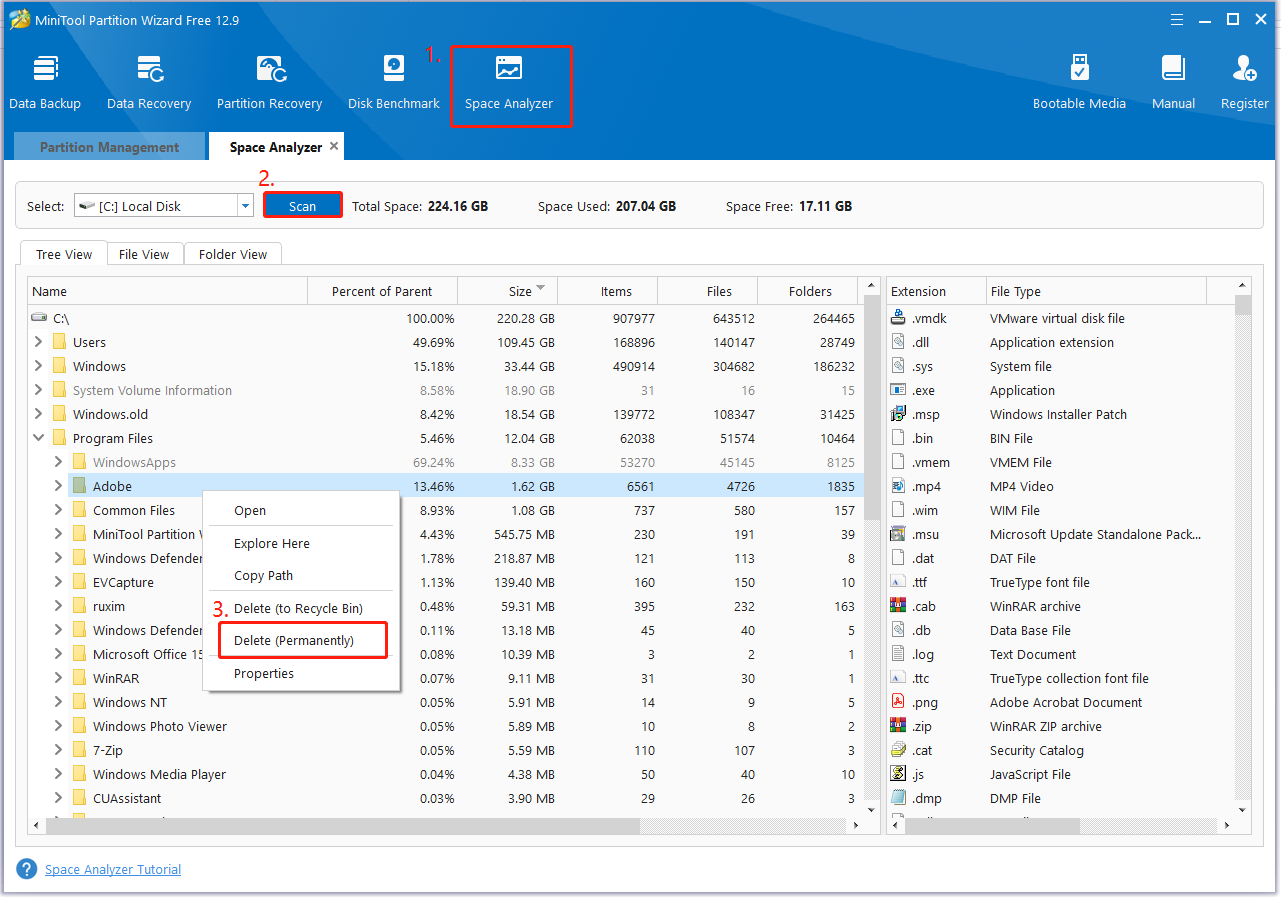Expand the EVCapture folder node
This screenshot has height=898, width=1281.
pyautogui.click(x=58, y=582)
